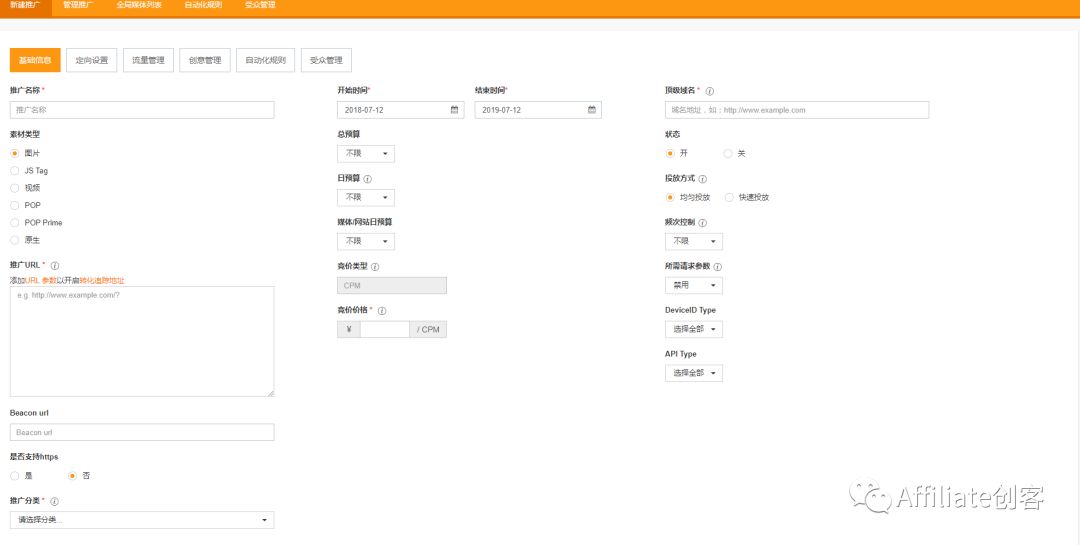Screen dimensions: 1080x545
Task: Set https support to 否
Action: point(72,475)
